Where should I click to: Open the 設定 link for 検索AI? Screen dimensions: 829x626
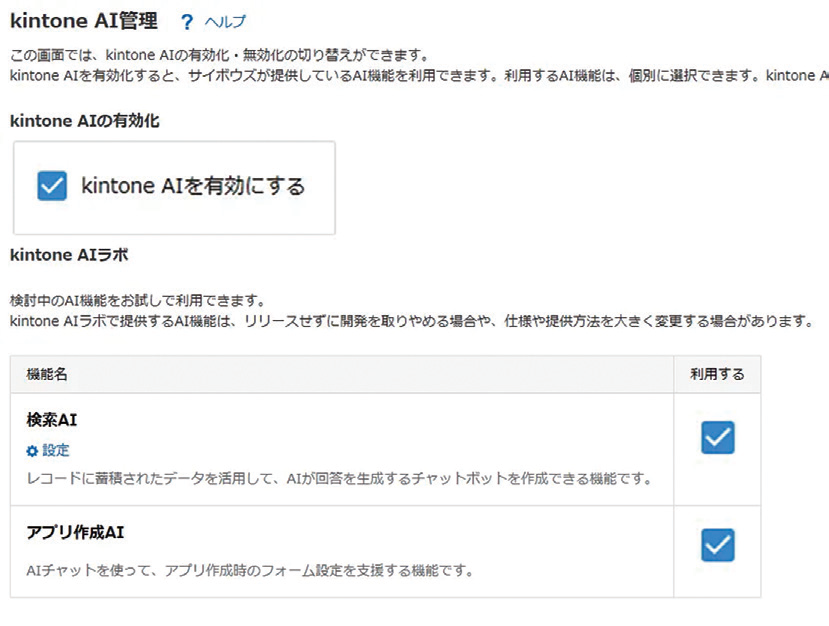tap(56, 450)
